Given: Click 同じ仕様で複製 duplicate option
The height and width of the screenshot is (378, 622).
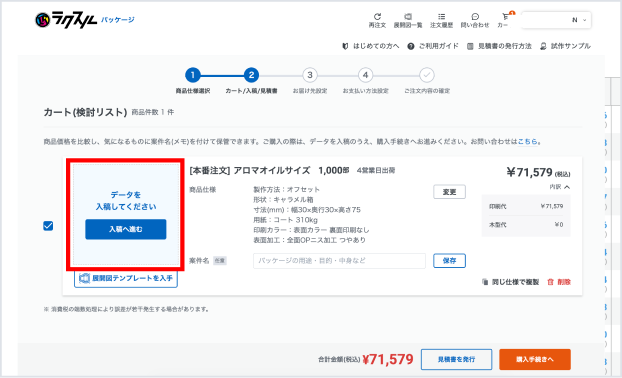Looking at the screenshot, I should tap(511, 282).
